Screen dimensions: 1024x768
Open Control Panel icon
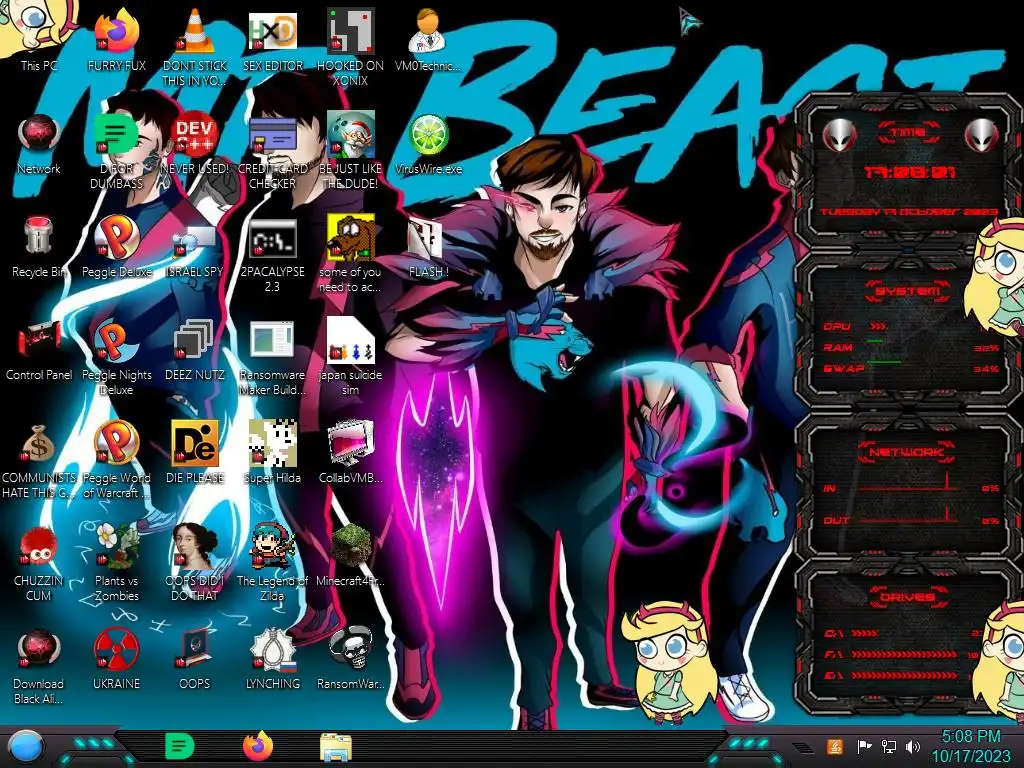click(39, 350)
